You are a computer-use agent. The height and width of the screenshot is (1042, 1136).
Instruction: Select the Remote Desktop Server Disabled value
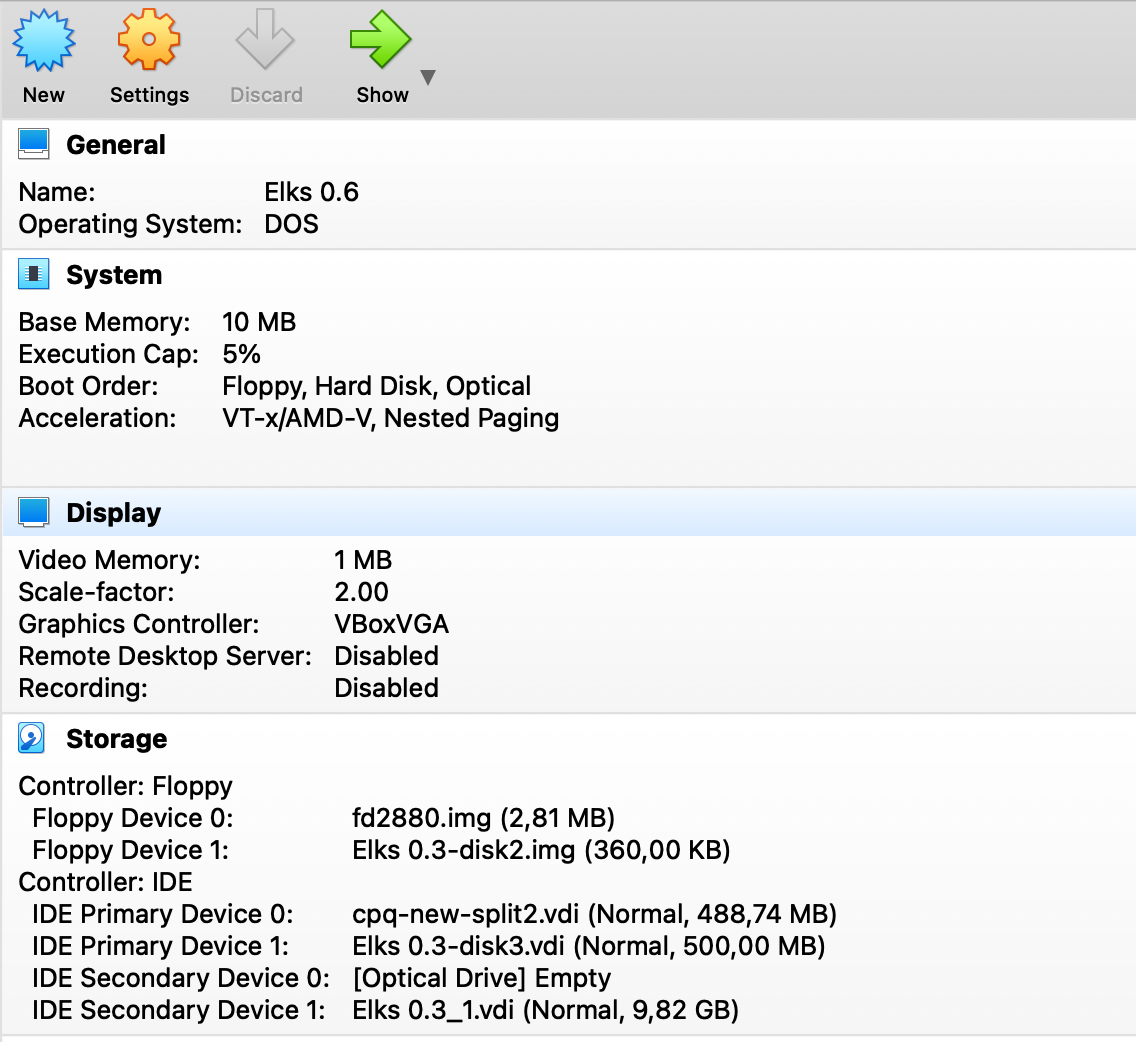(386, 656)
